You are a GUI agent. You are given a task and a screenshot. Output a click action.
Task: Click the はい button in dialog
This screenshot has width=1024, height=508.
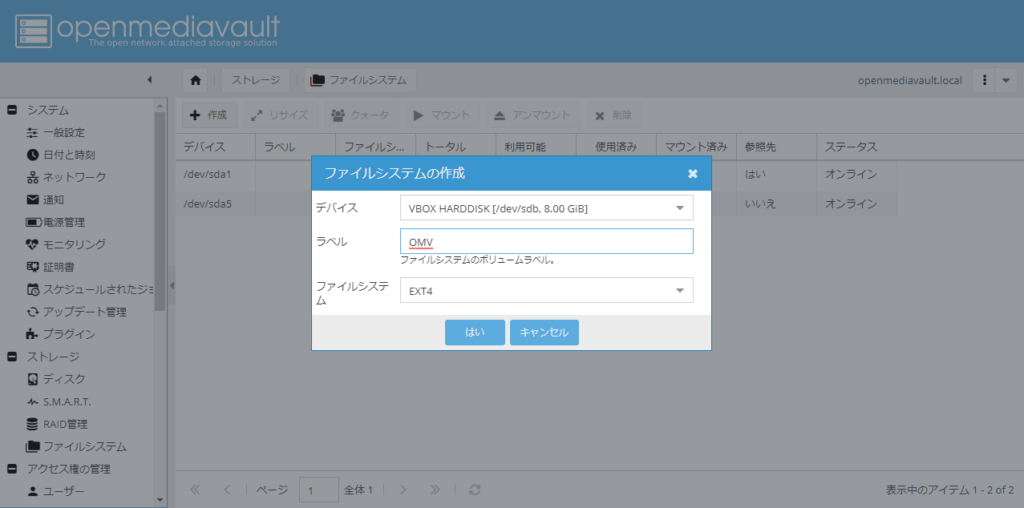pos(475,332)
